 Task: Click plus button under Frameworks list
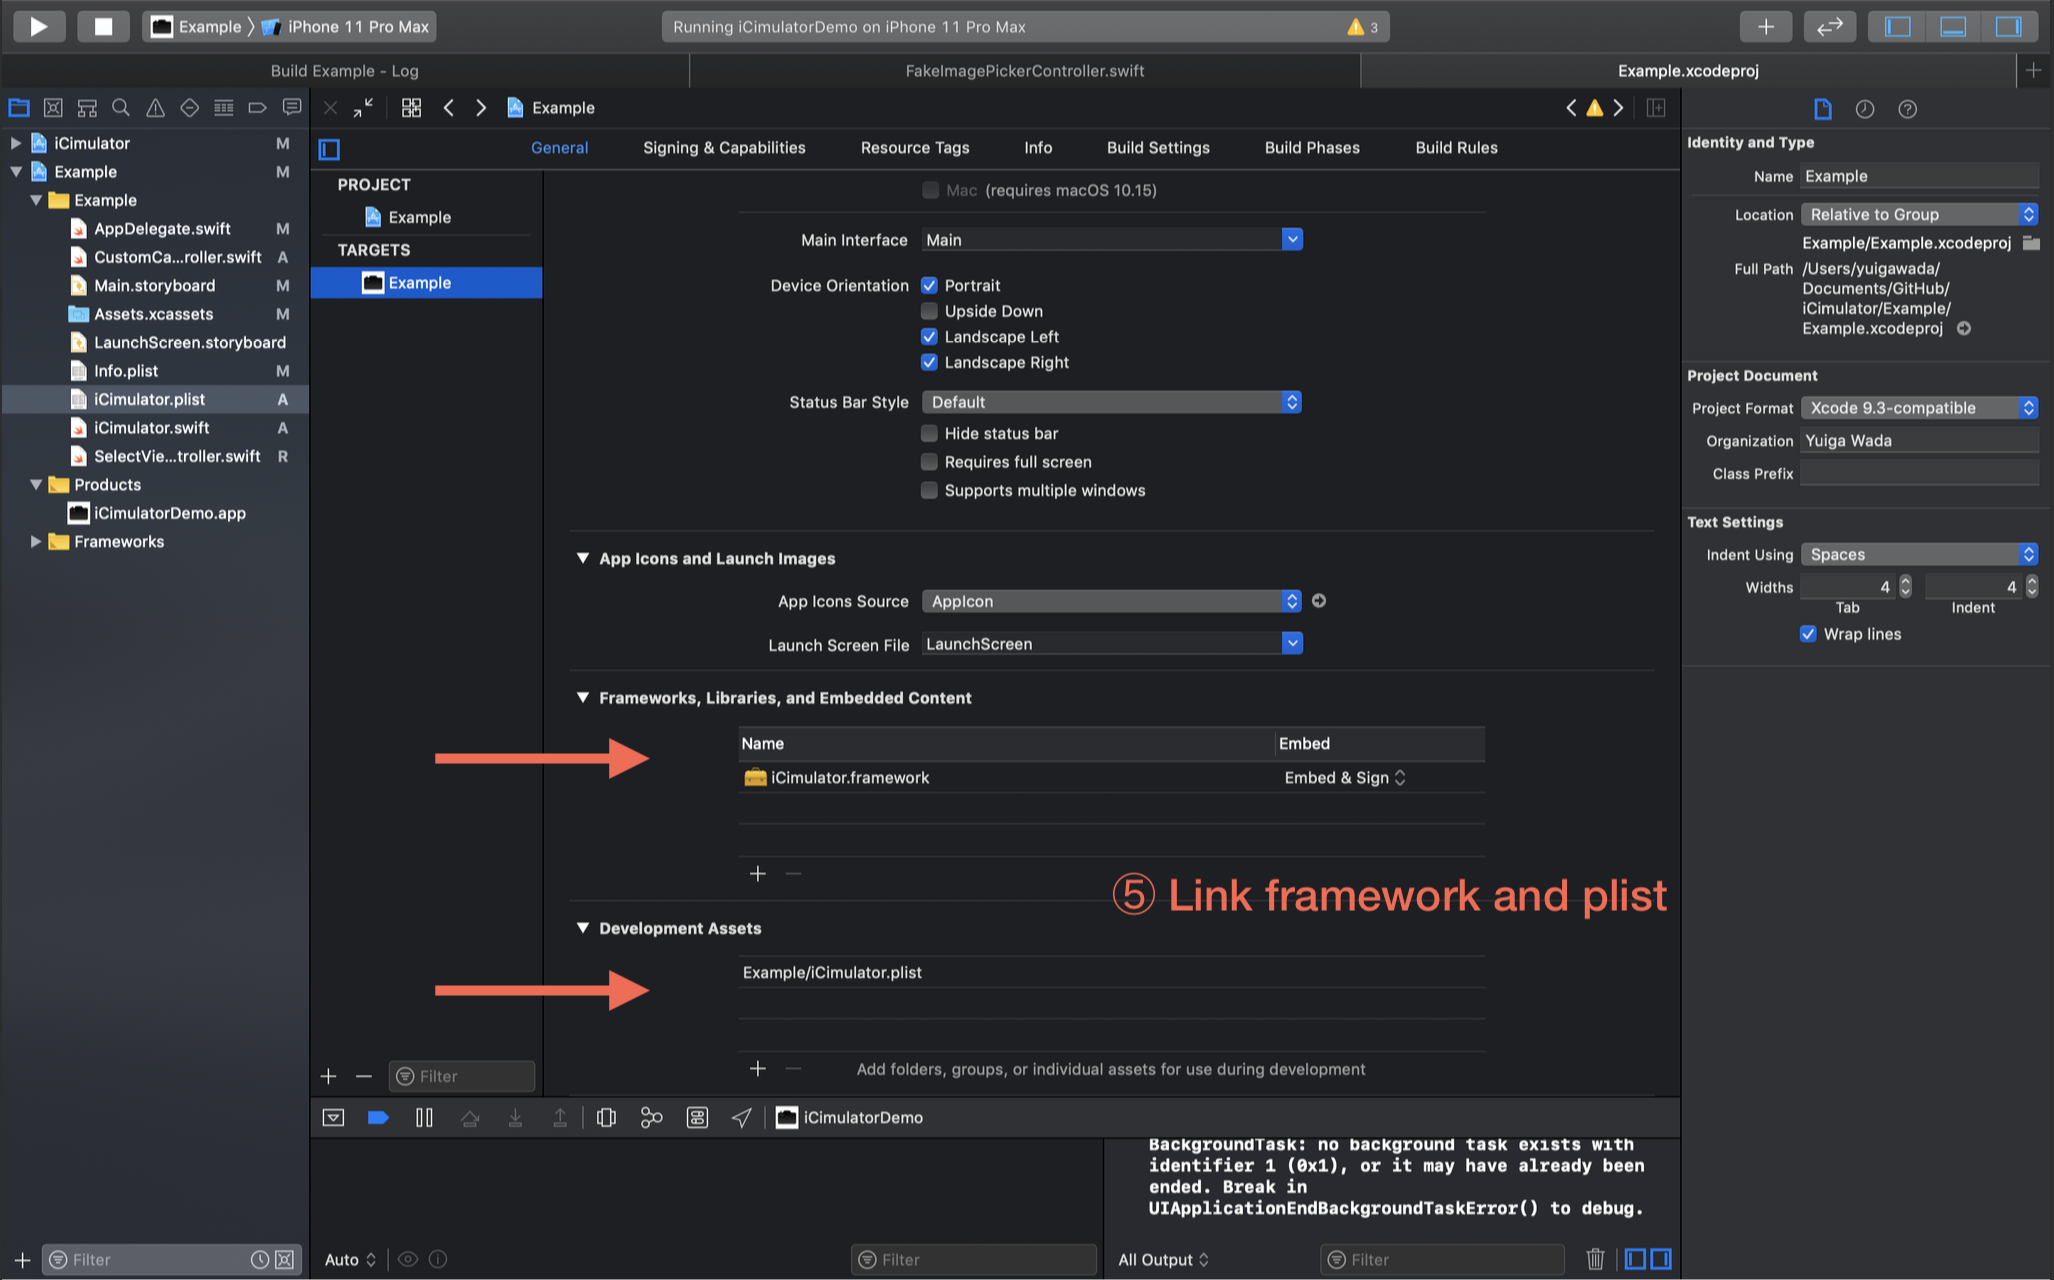757,874
